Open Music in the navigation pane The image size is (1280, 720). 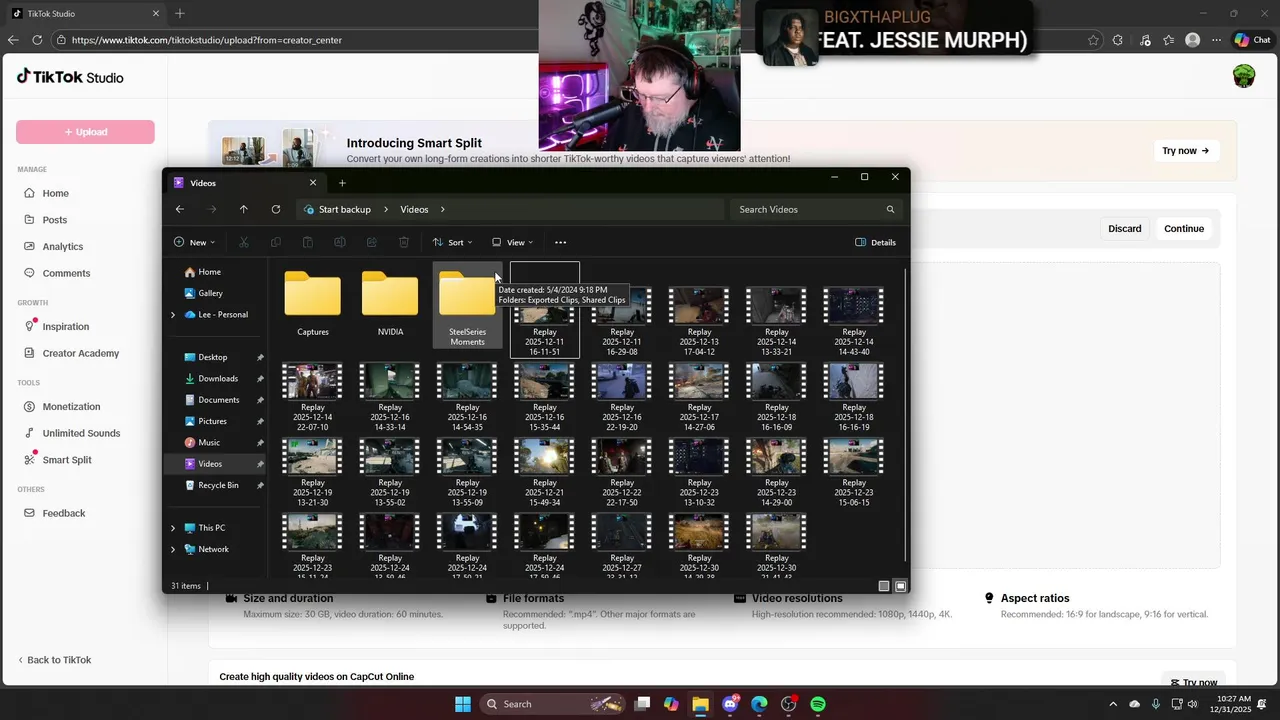click(x=209, y=442)
